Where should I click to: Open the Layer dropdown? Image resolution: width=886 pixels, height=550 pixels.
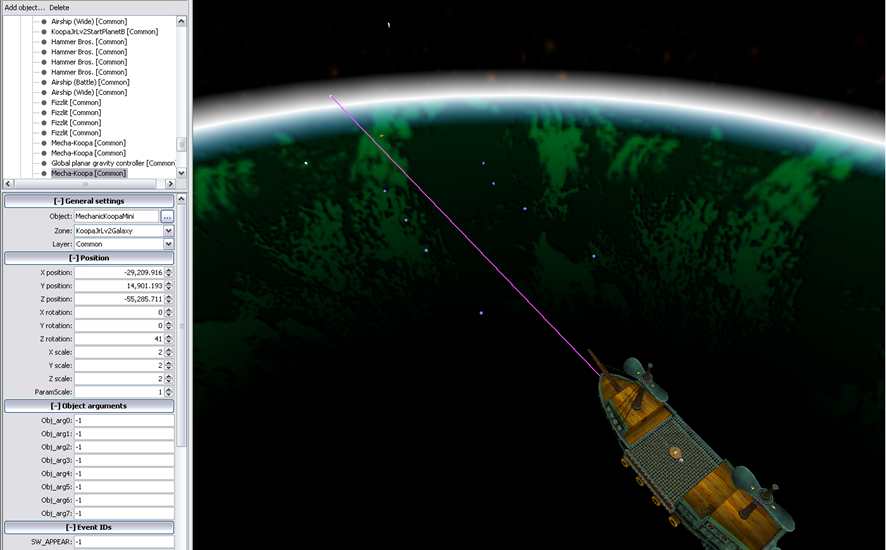pos(168,244)
